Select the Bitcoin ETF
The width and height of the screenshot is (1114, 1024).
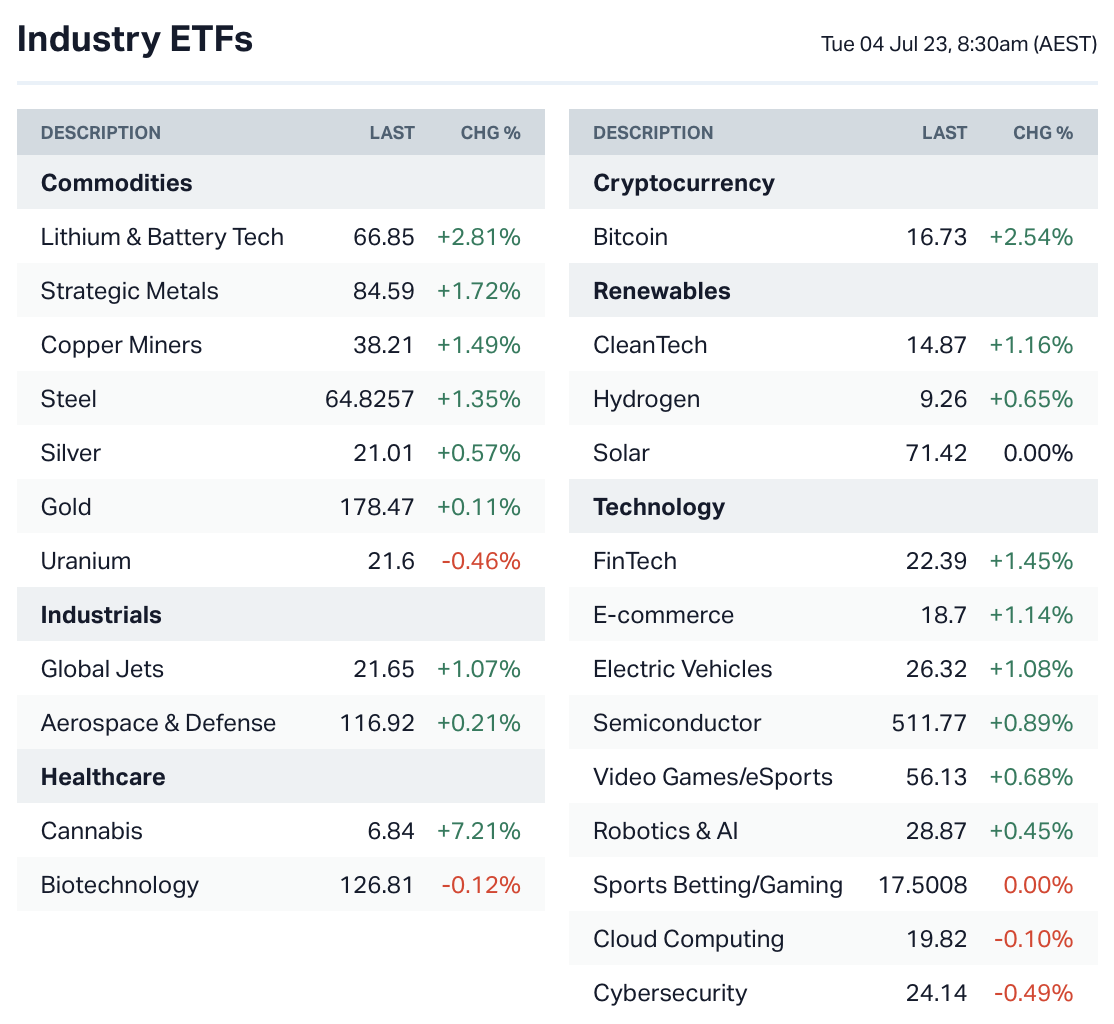coord(630,237)
